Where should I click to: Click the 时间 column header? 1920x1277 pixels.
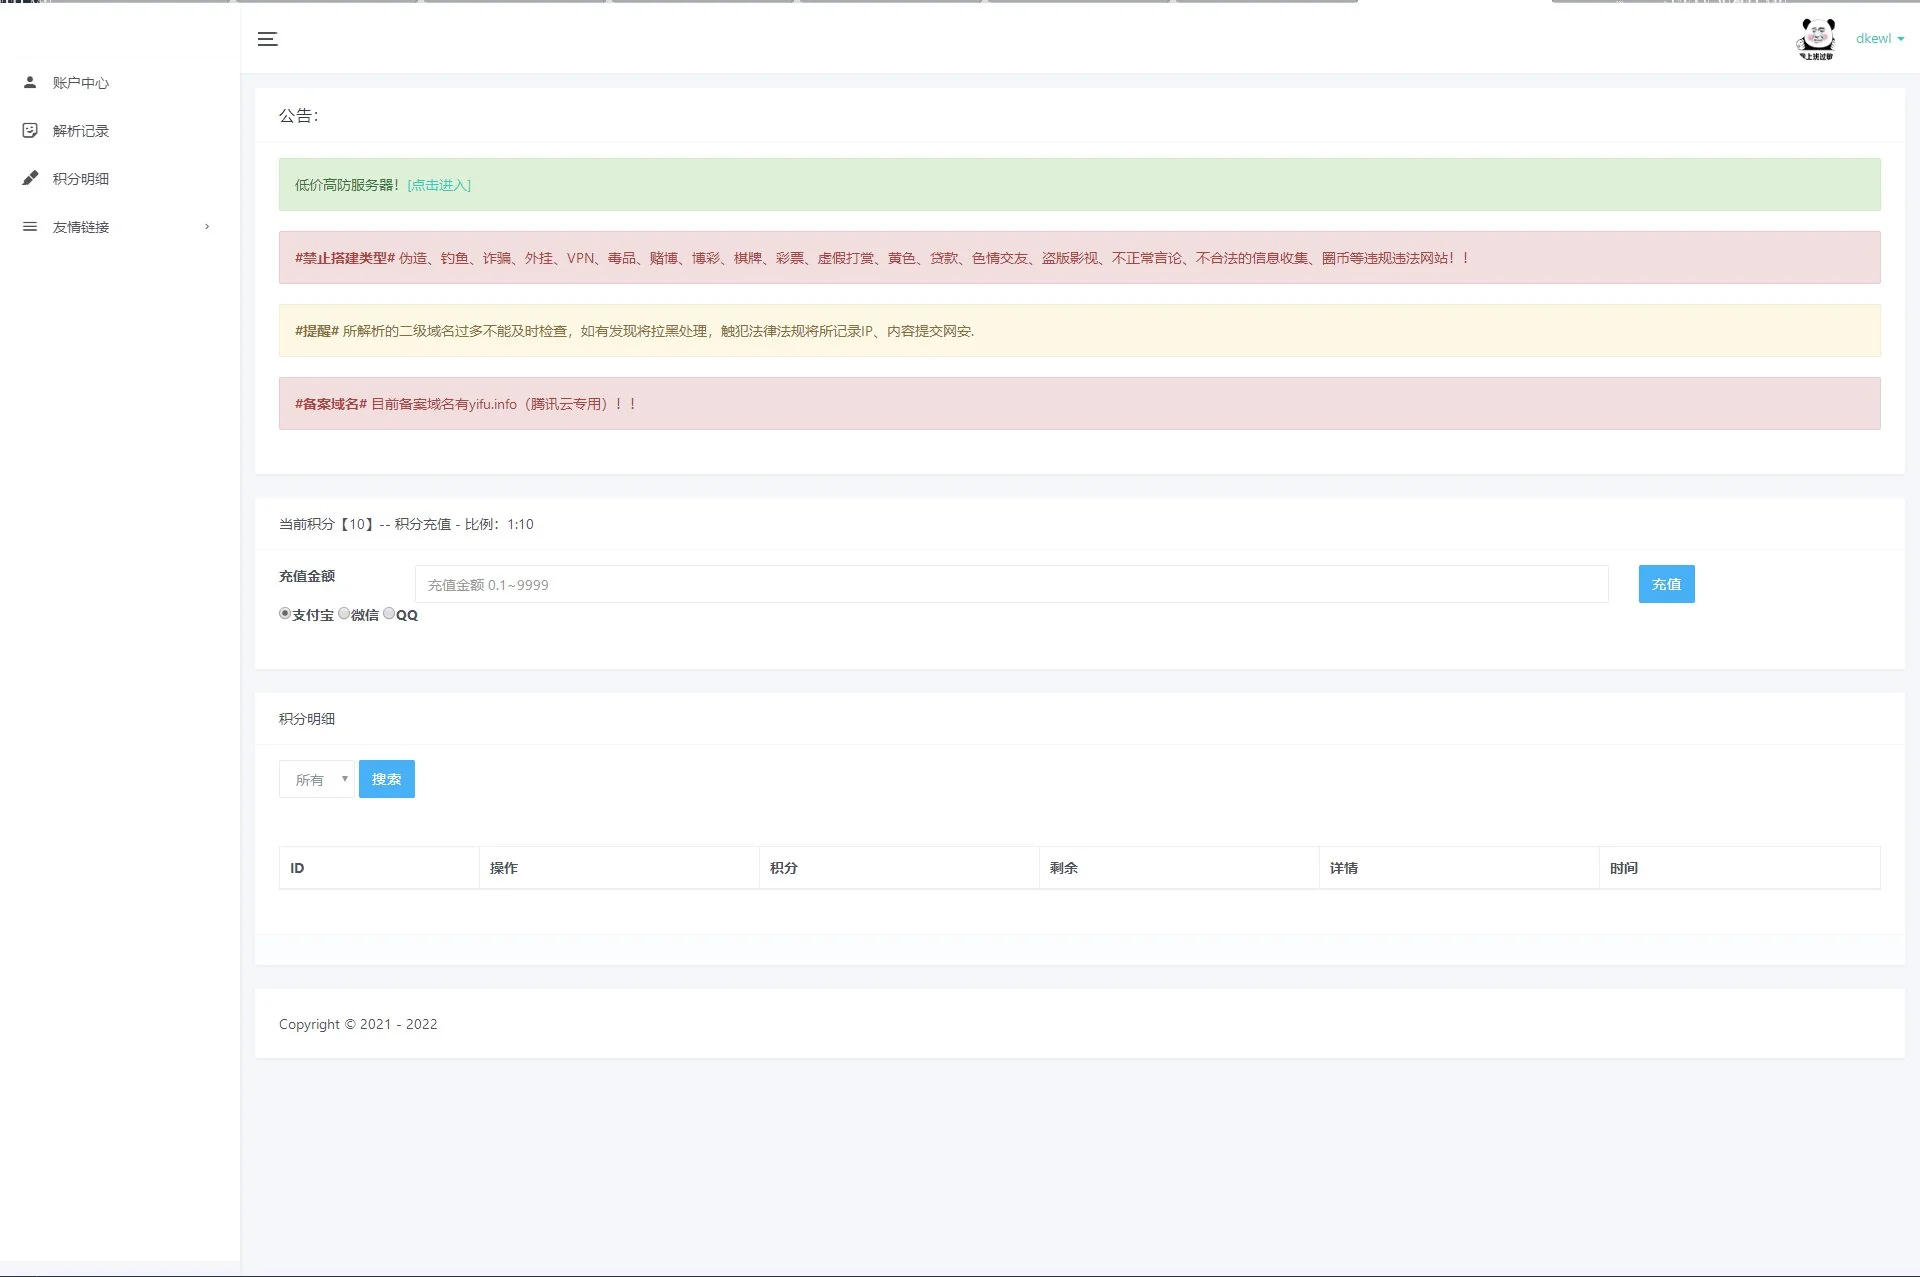(x=1623, y=868)
